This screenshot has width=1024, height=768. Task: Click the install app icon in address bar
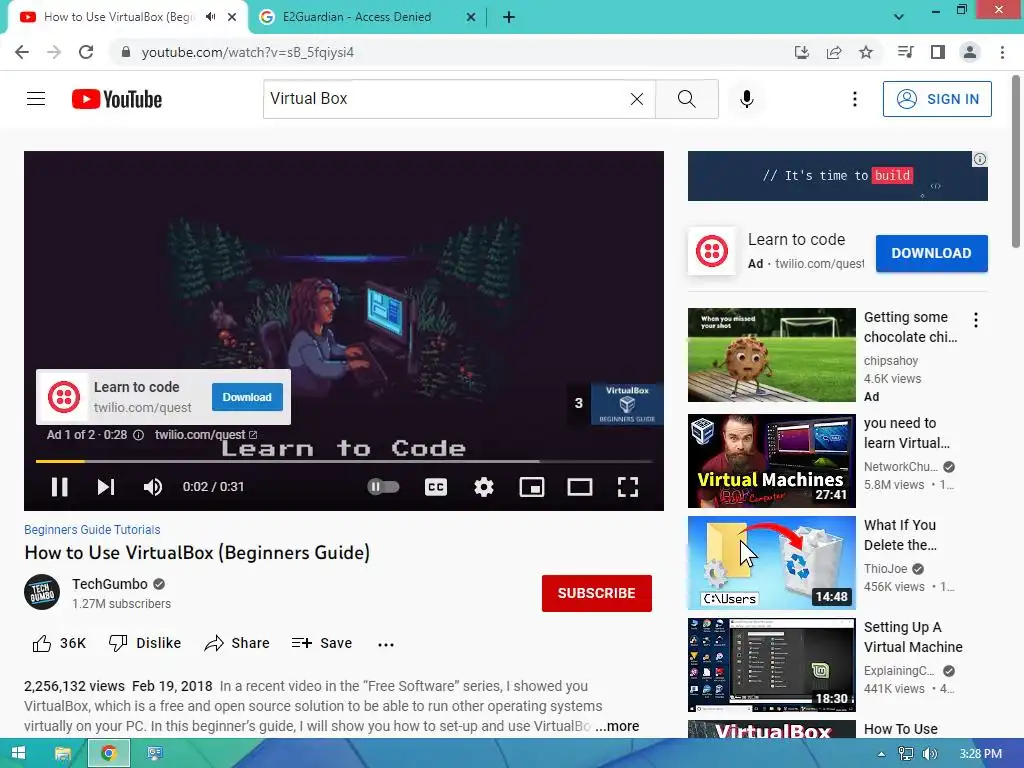(801, 52)
